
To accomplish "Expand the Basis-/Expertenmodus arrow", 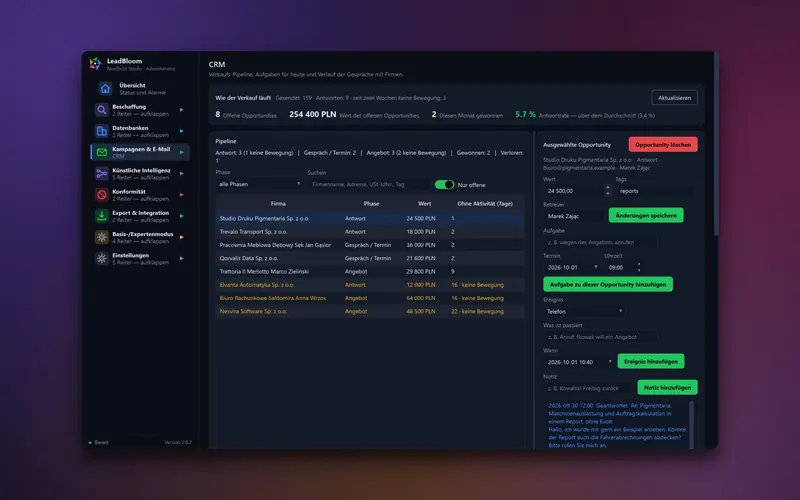I will tap(182, 237).
